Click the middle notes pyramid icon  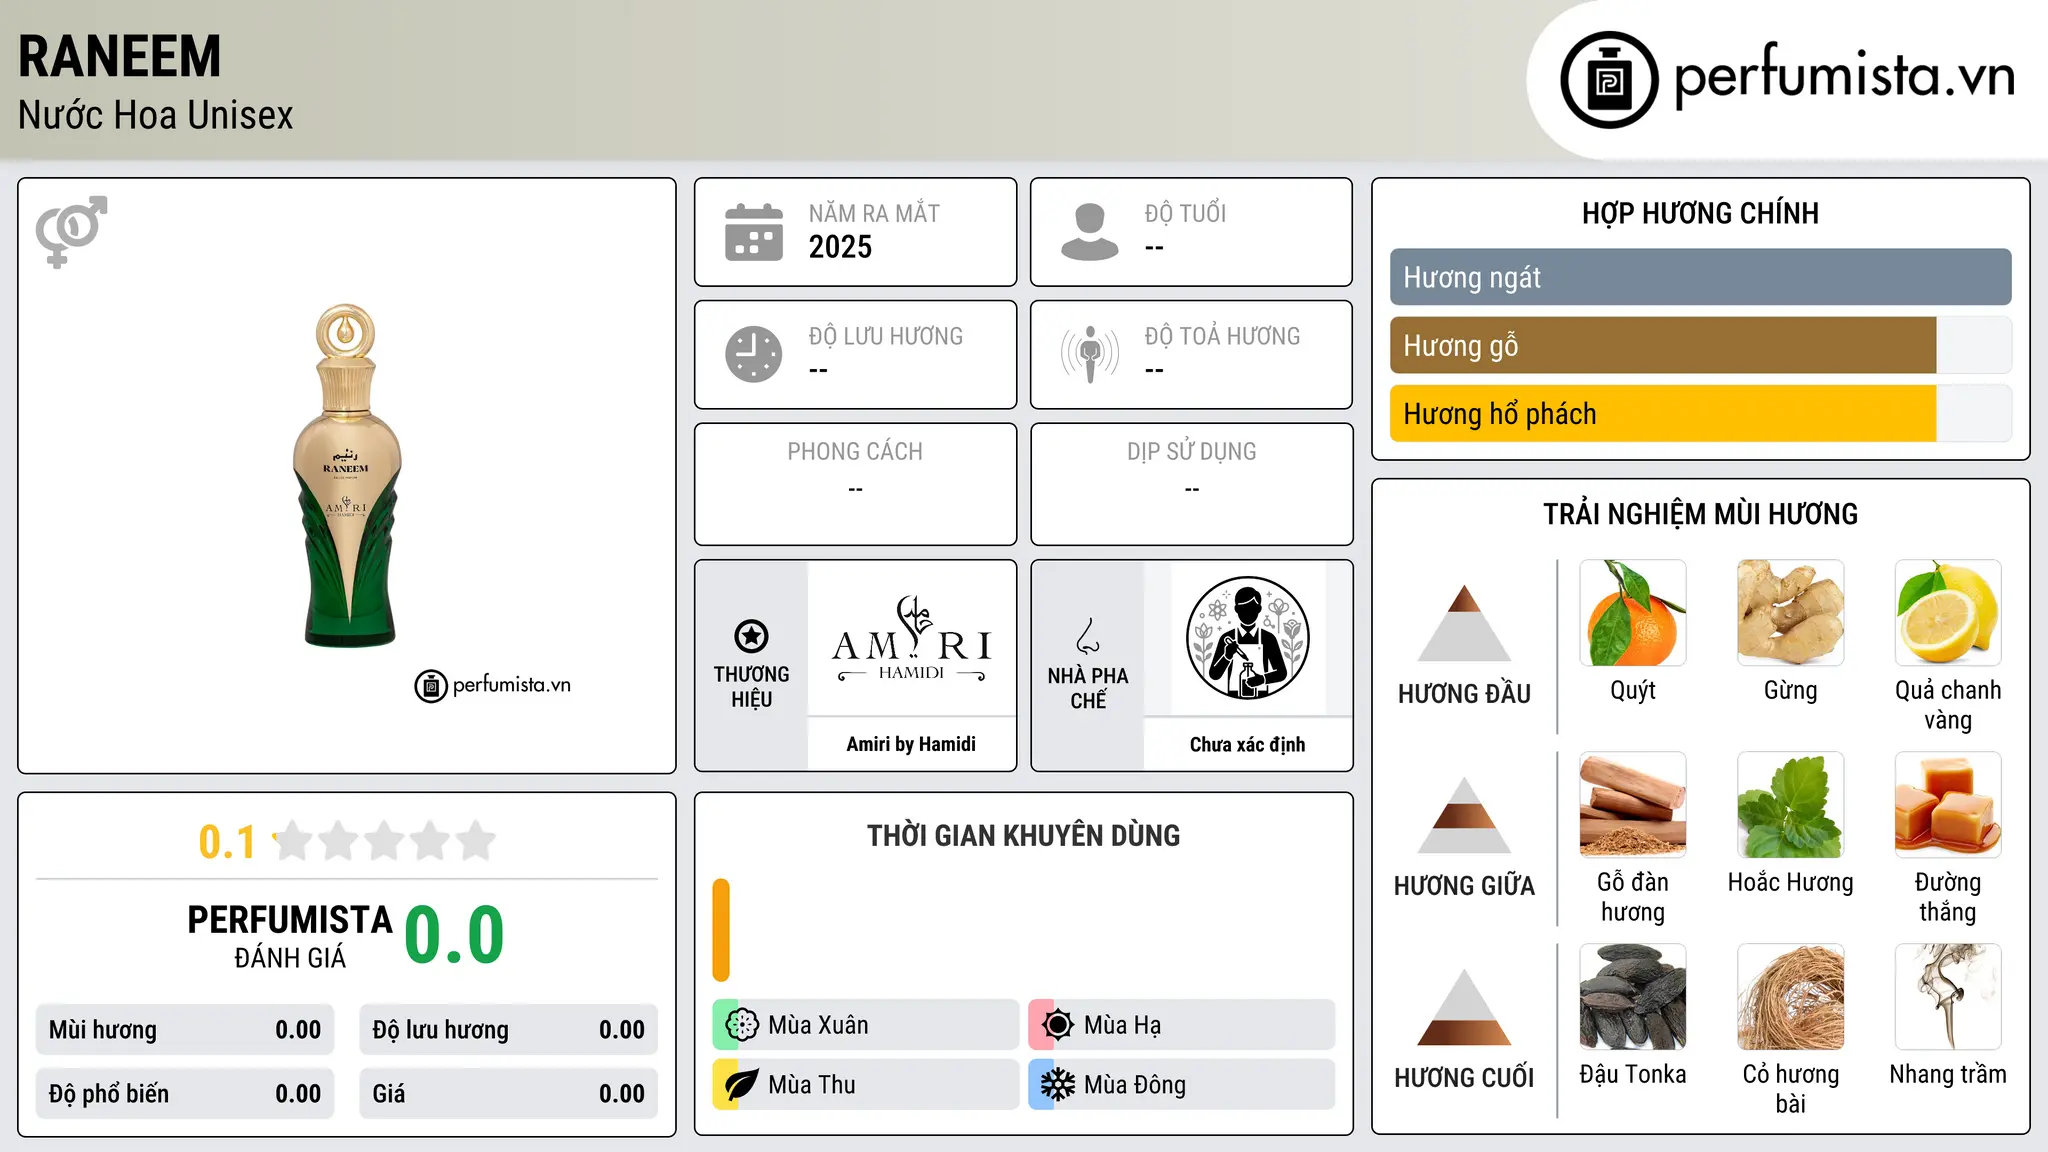(x=1464, y=814)
